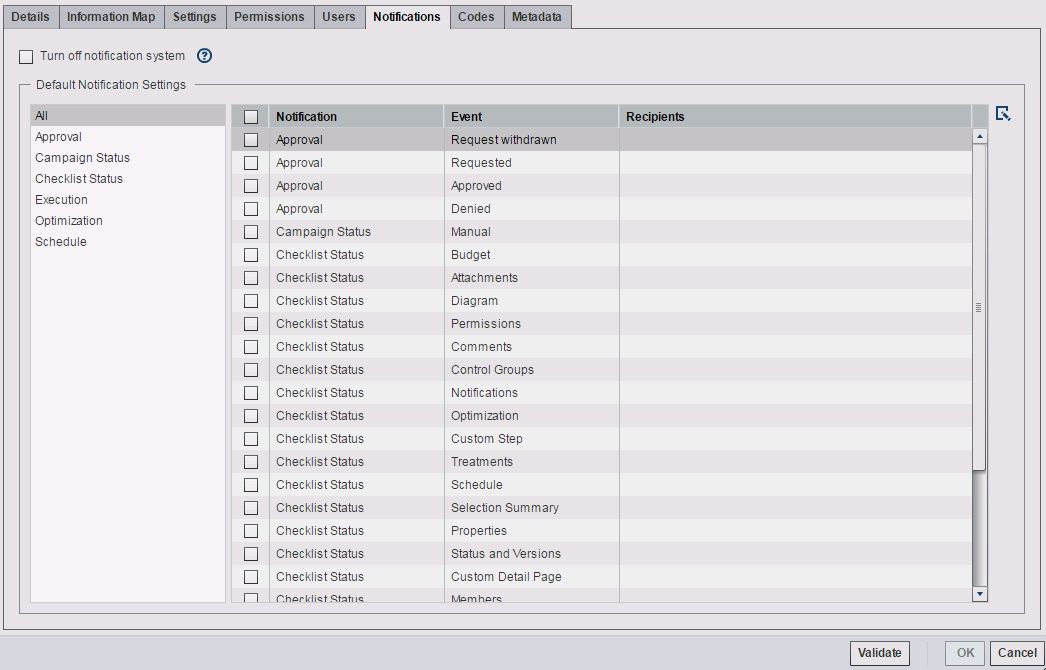
Task: Toggle the select-all checkbox in the table header
Action: click(251, 116)
